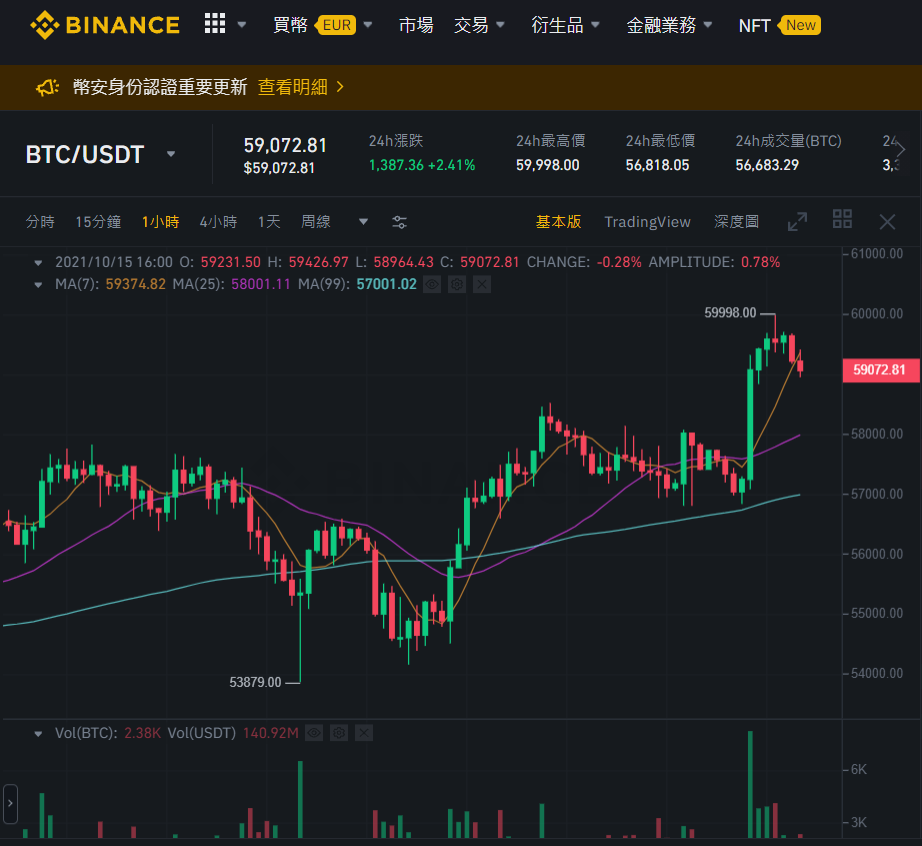Click the New badge beside NFT
Viewport: 922px width, 846px height.
[799, 25]
